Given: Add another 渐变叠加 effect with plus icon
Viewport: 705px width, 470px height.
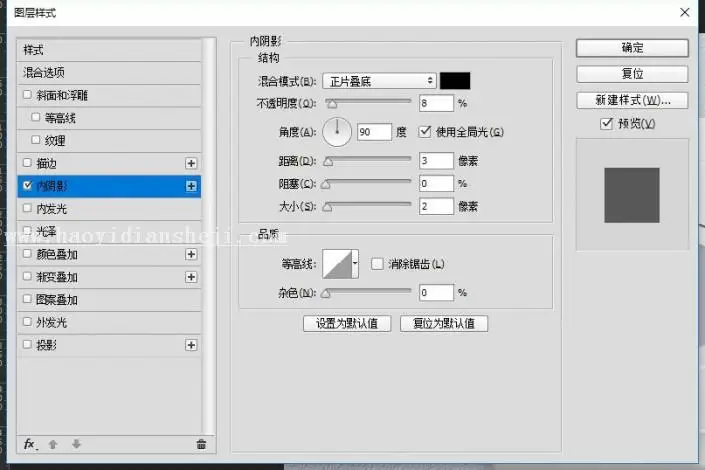Looking at the screenshot, I should pyautogui.click(x=191, y=277).
